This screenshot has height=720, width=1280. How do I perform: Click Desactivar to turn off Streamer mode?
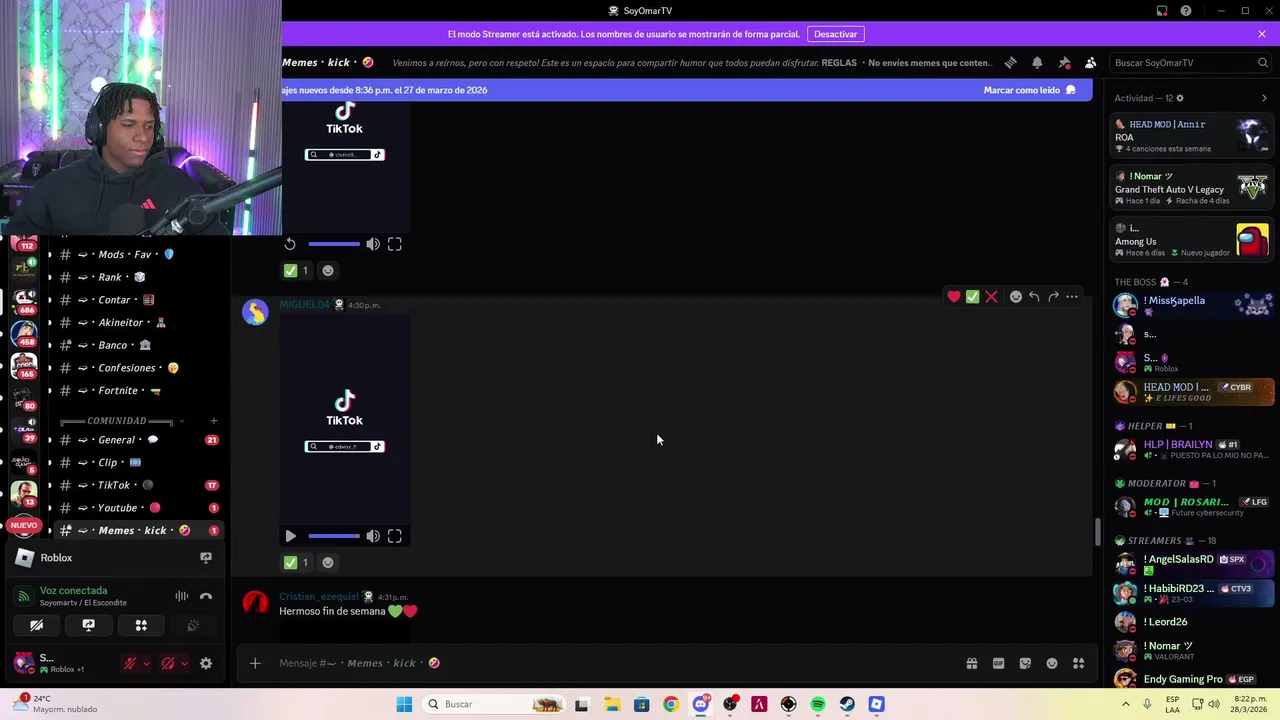coord(835,34)
